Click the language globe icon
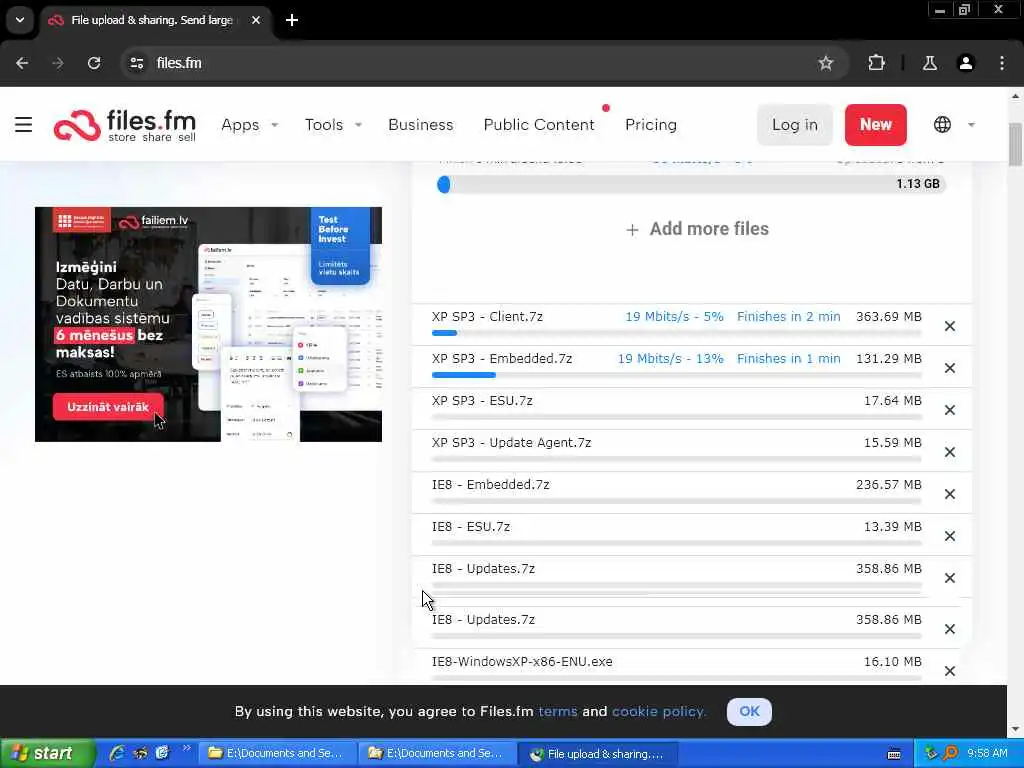Screen dimensions: 1024x768 click(x=942, y=124)
